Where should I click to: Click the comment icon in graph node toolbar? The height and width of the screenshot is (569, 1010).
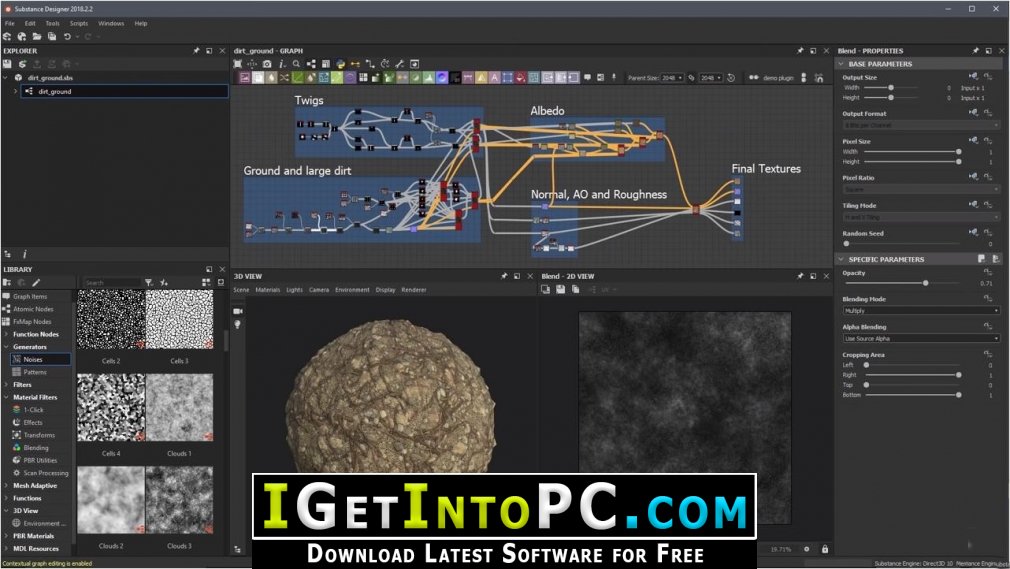[x=587, y=77]
